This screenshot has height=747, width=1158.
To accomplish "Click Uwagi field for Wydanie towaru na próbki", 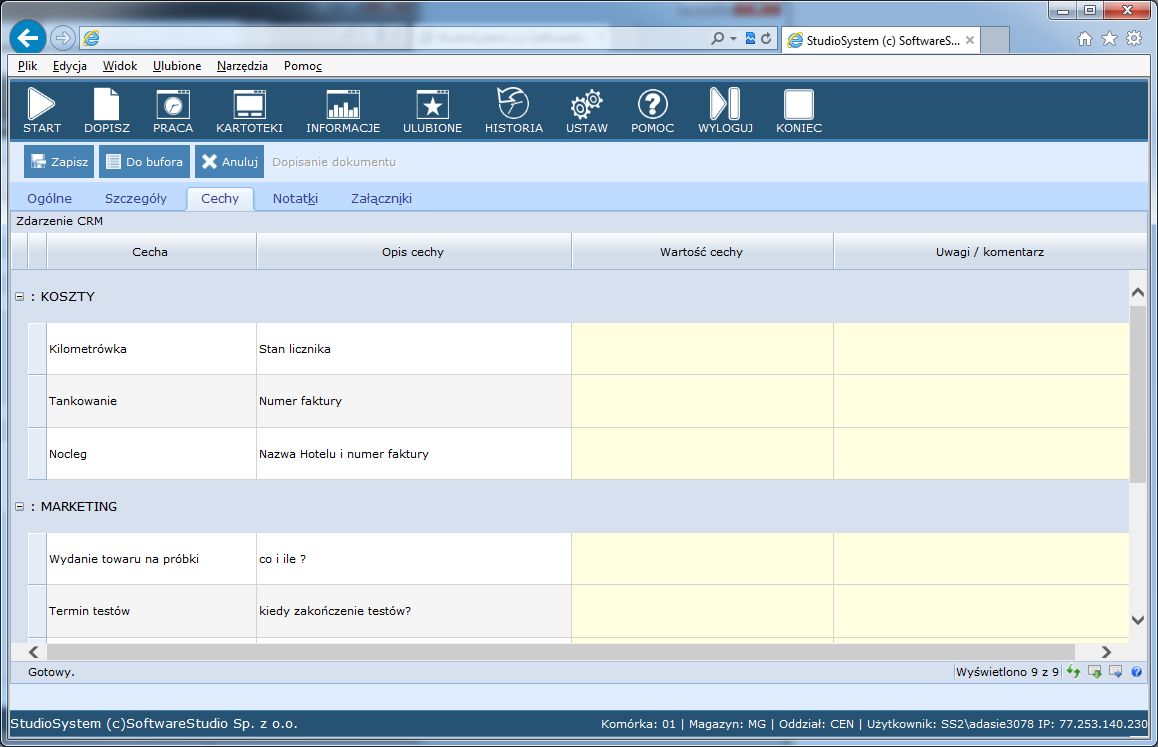I will pyautogui.click(x=981, y=559).
